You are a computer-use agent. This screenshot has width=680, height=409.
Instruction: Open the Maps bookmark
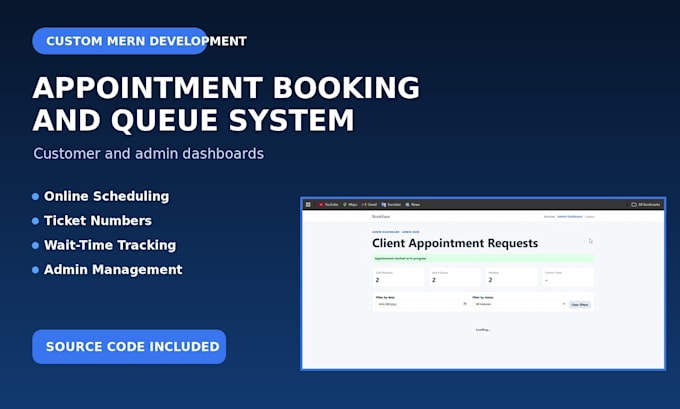350,204
